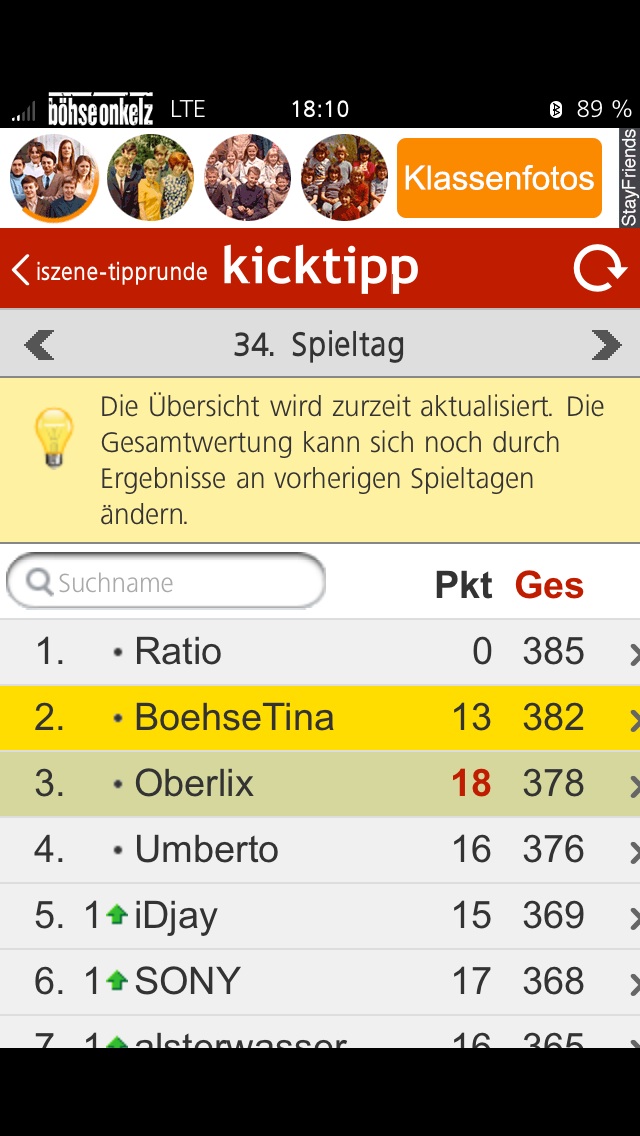Expand Umberto's row using its chevron

(x=634, y=852)
